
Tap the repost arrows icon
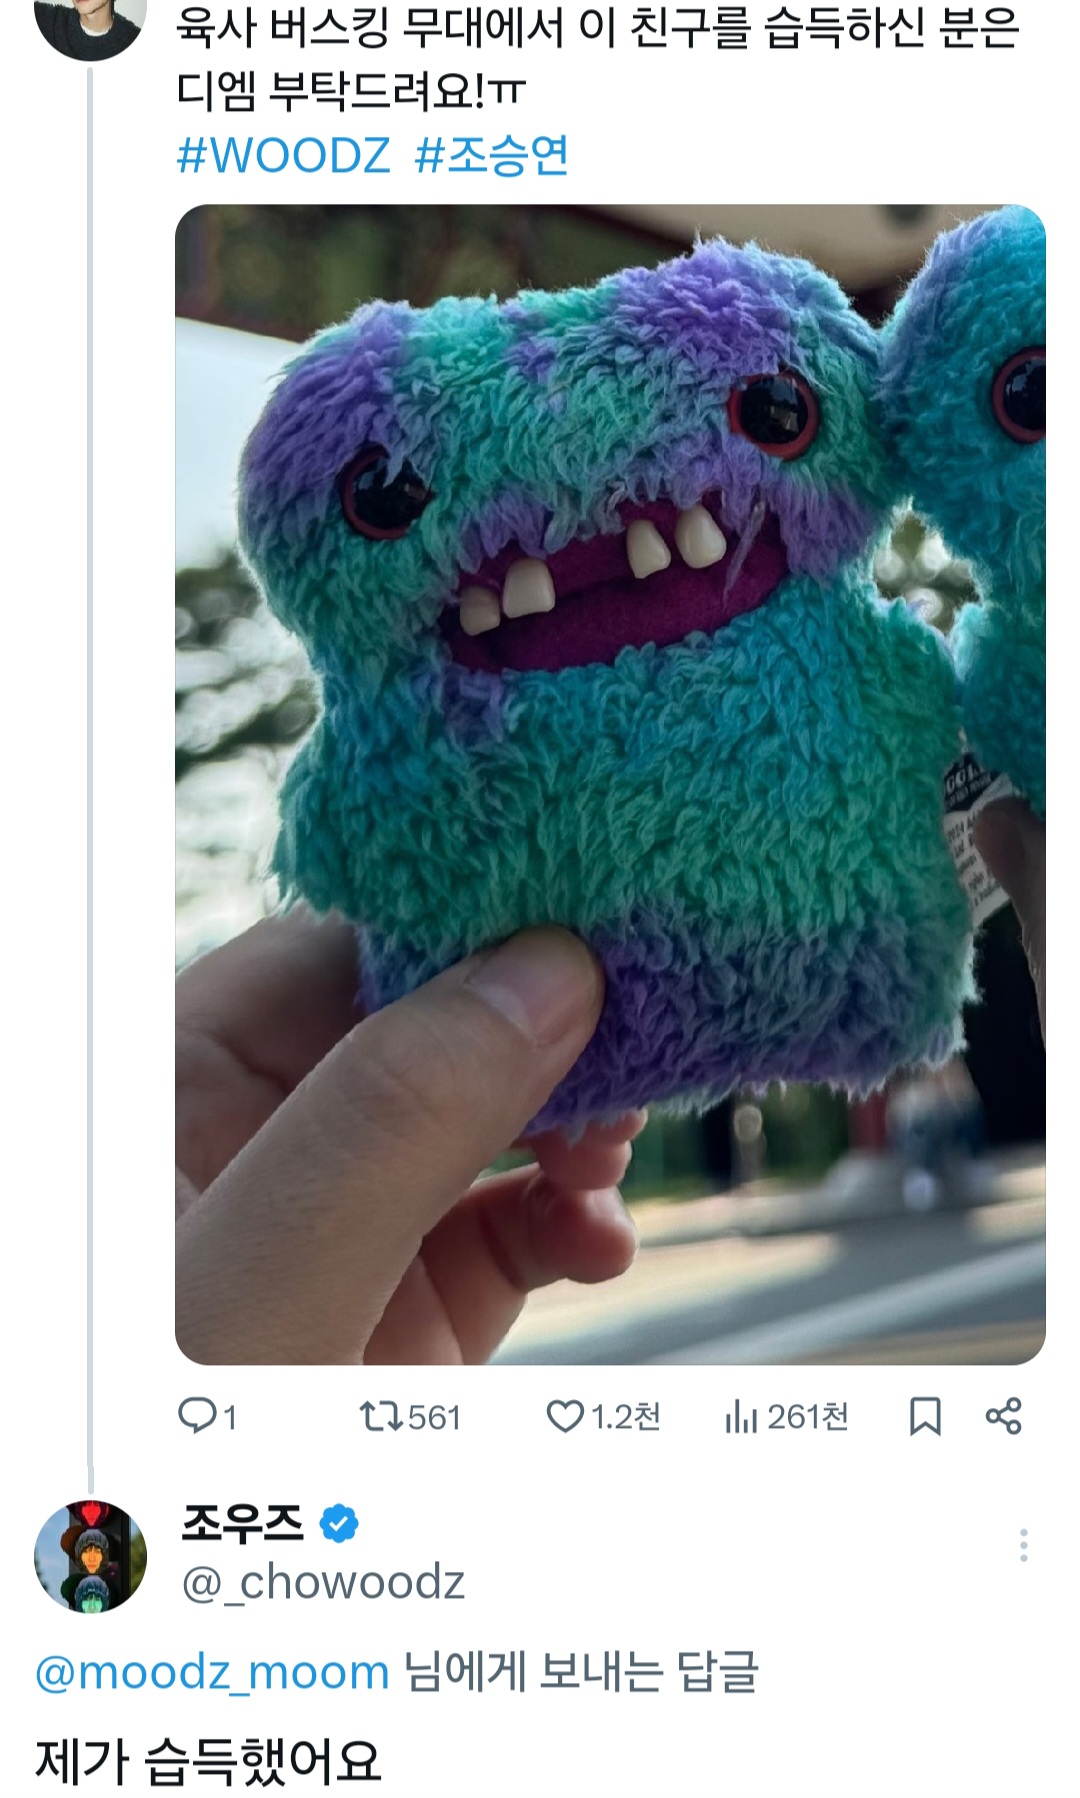tap(381, 1416)
